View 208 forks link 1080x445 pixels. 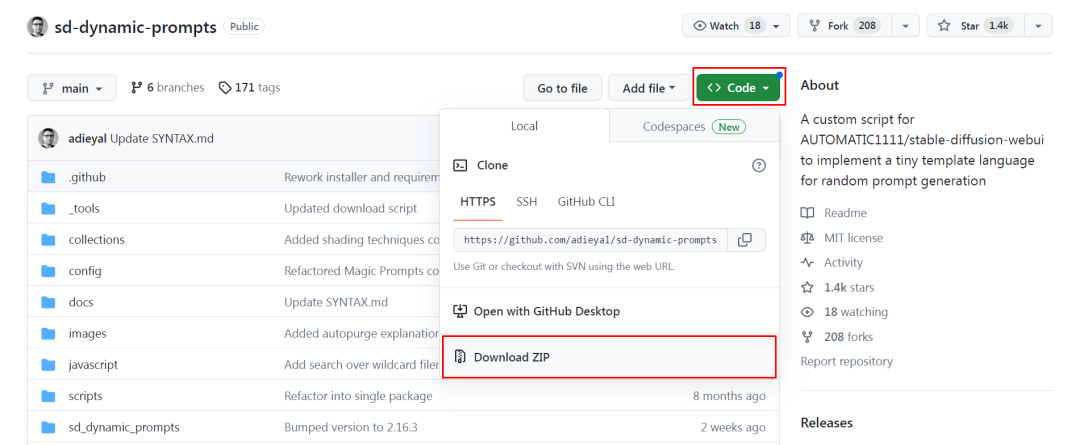(849, 337)
